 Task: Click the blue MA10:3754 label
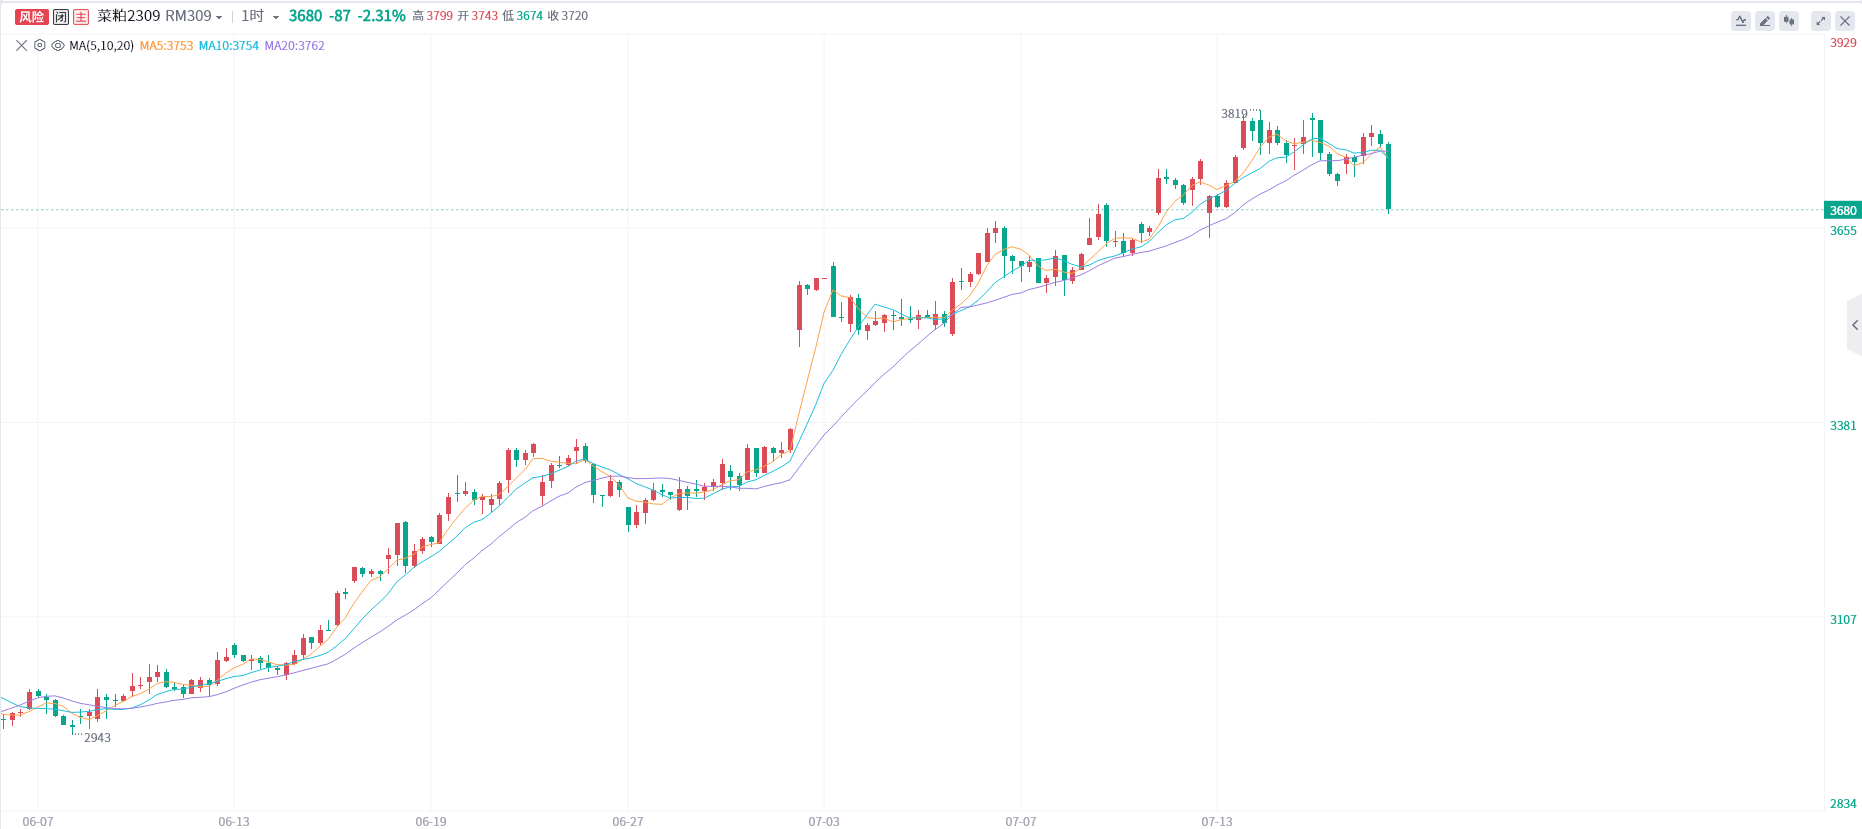point(228,46)
